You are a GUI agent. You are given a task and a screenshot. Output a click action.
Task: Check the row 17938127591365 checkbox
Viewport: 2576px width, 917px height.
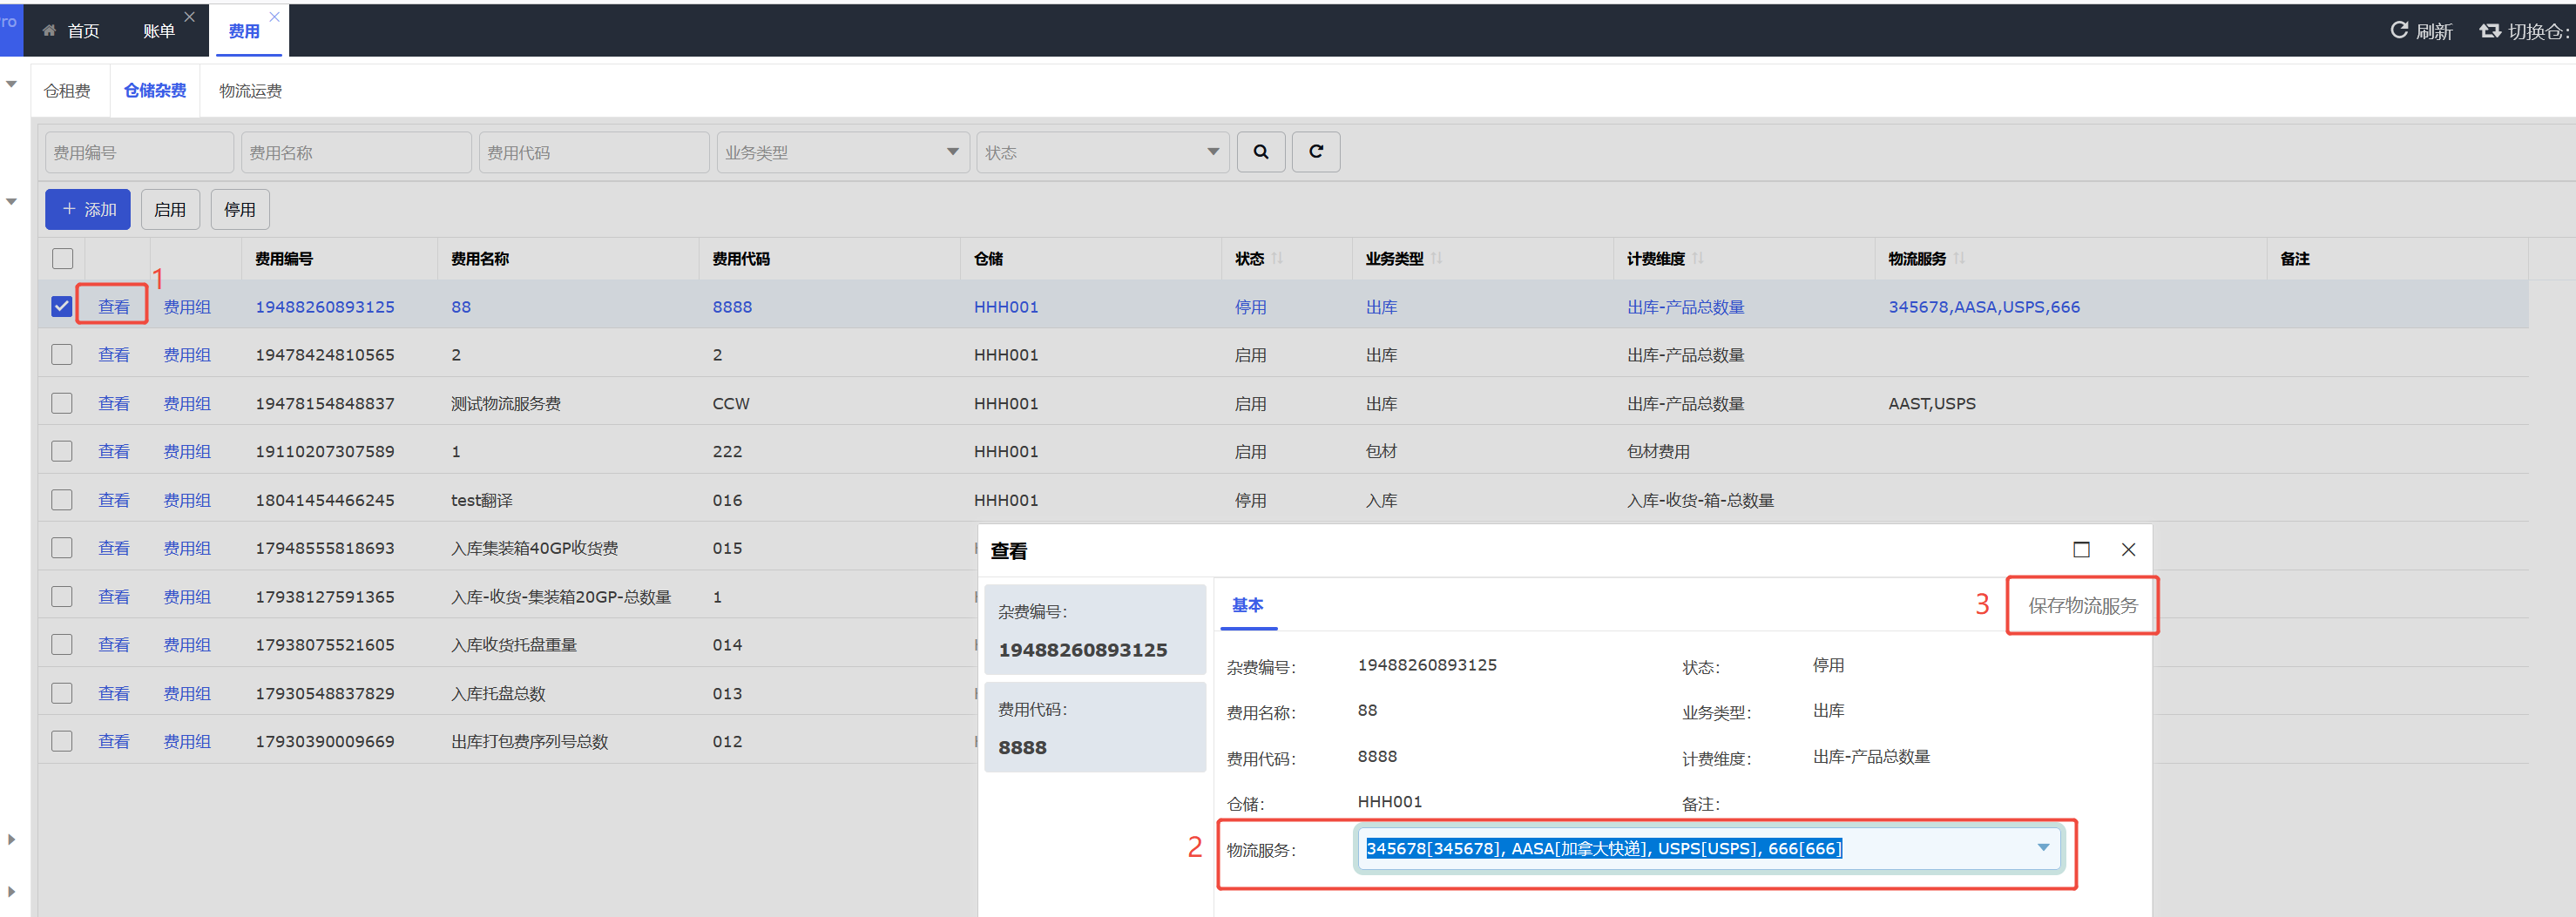coord(62,597)
